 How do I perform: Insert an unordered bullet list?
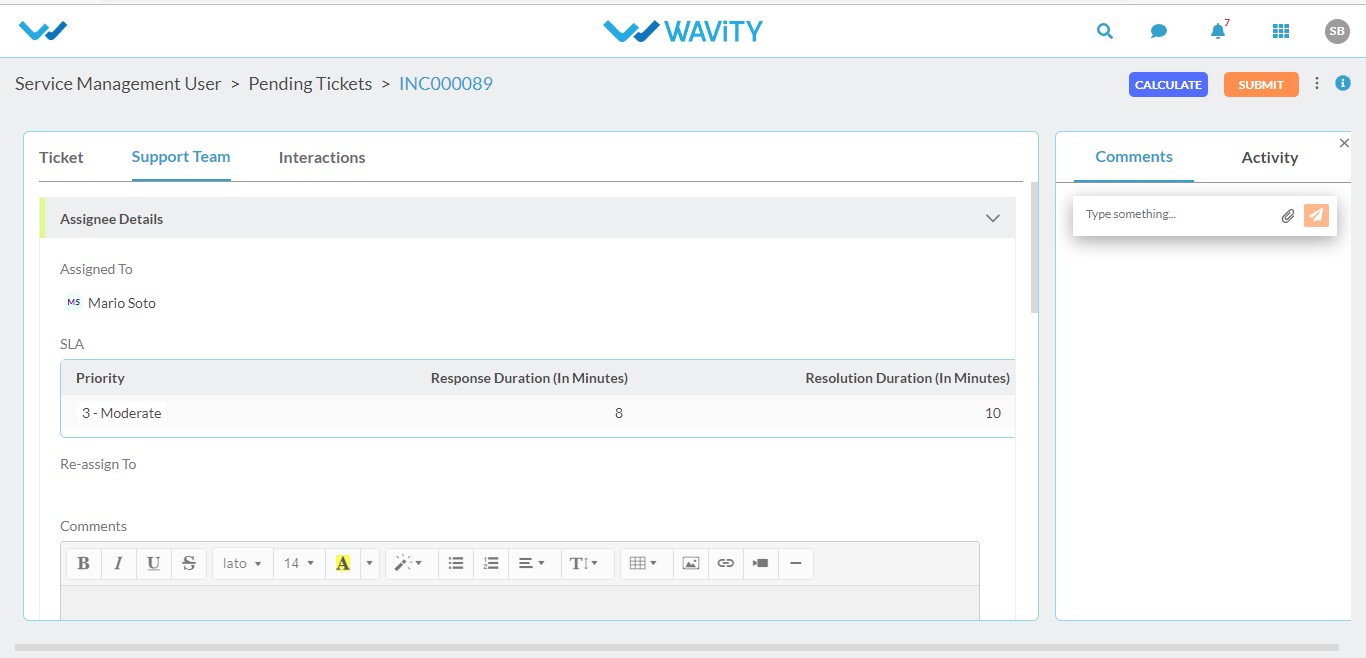click(456, 563)
